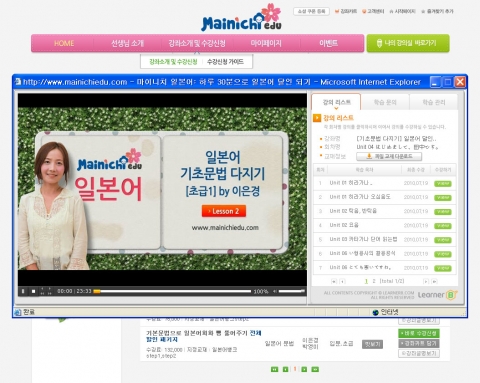Select lecture 'Unit 01 히라가나 오십음도'
The height and width of the screenshot is (383, 480).
[360, 197]
